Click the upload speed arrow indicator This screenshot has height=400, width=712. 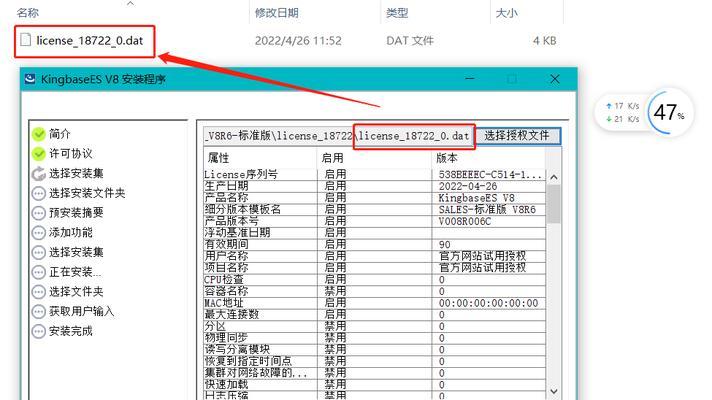(608, 106)
